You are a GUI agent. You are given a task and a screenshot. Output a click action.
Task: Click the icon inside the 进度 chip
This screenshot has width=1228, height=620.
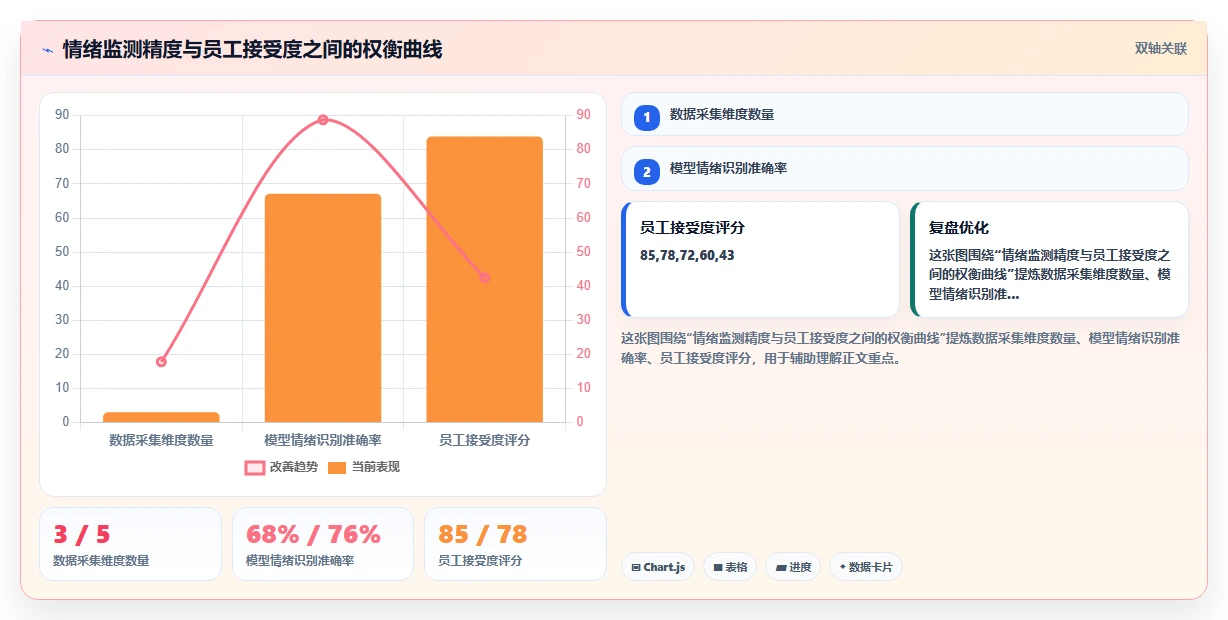click(780, 567)
